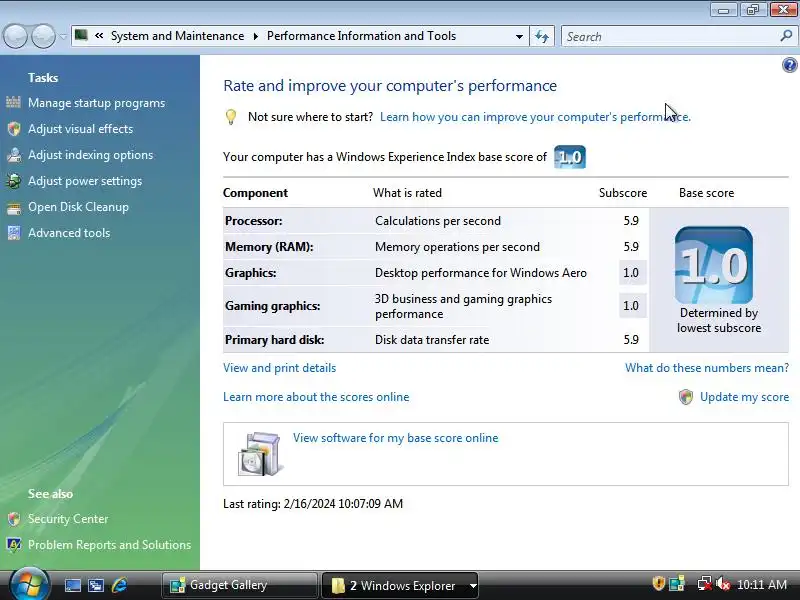Viewport: 800px width, 600px height.
Task: Click the taskbar clock showing 10:11 AM
Action: coord(762,584)
